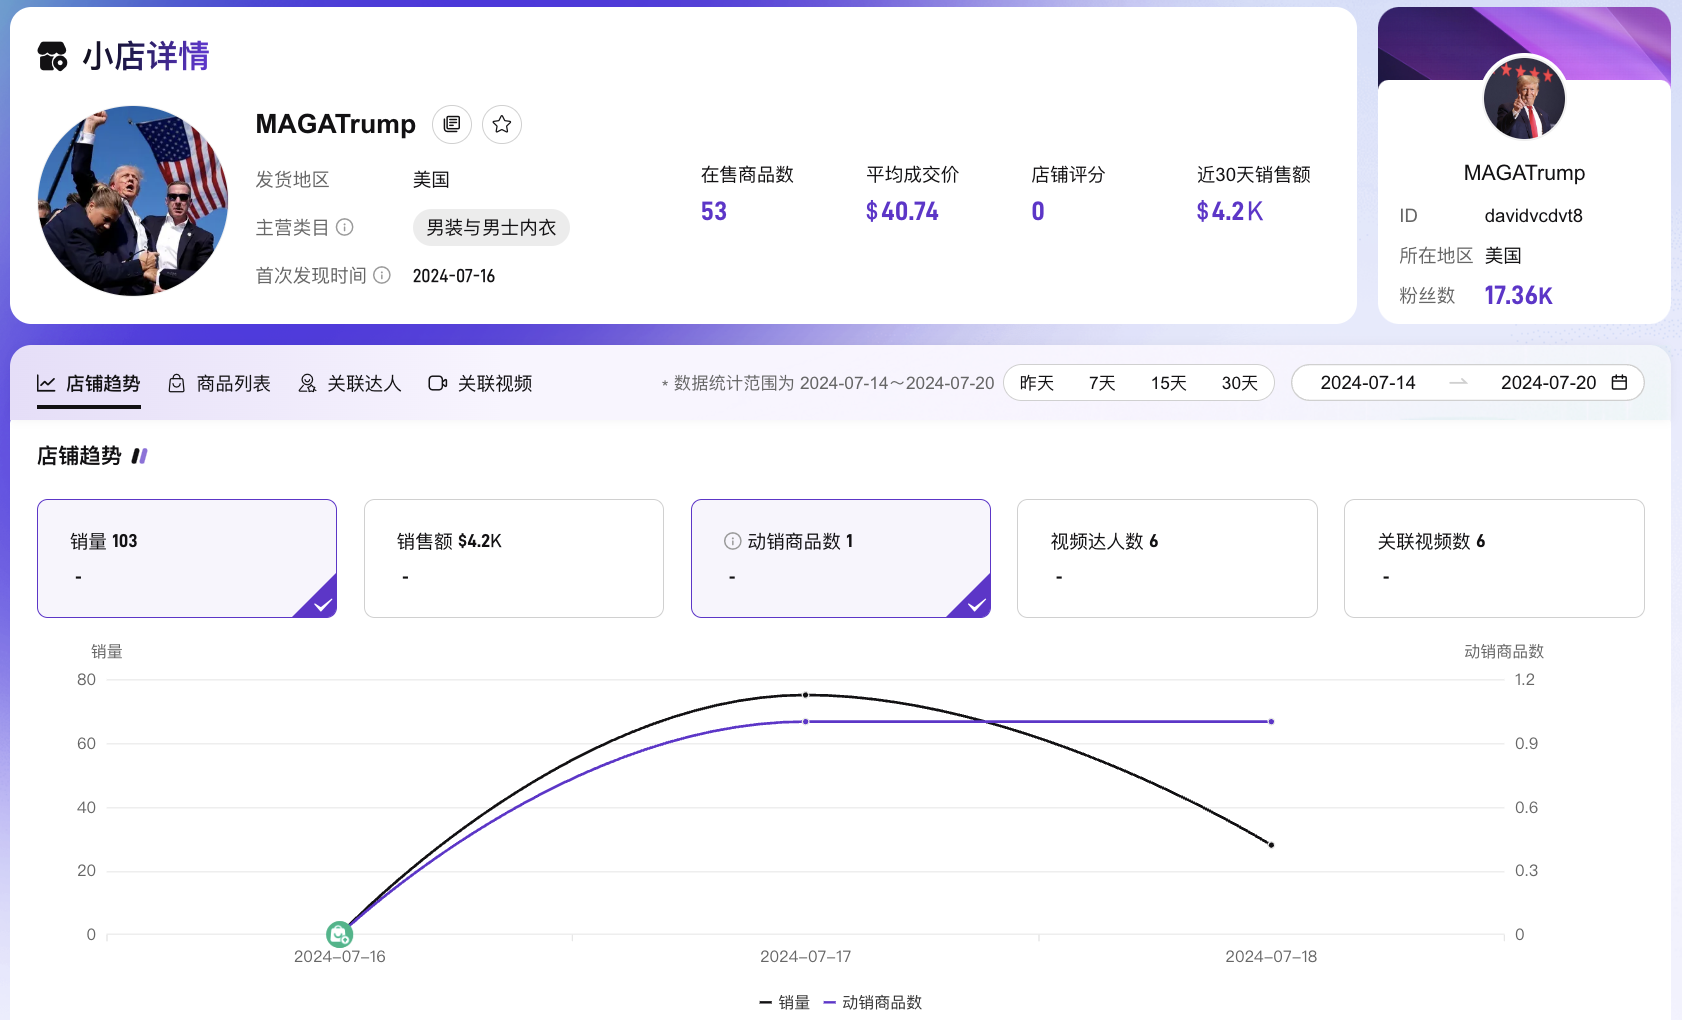Click the green marker on the chart
The width and height of the screenshot is (1682, 1020).
click(x=340, y=934)
